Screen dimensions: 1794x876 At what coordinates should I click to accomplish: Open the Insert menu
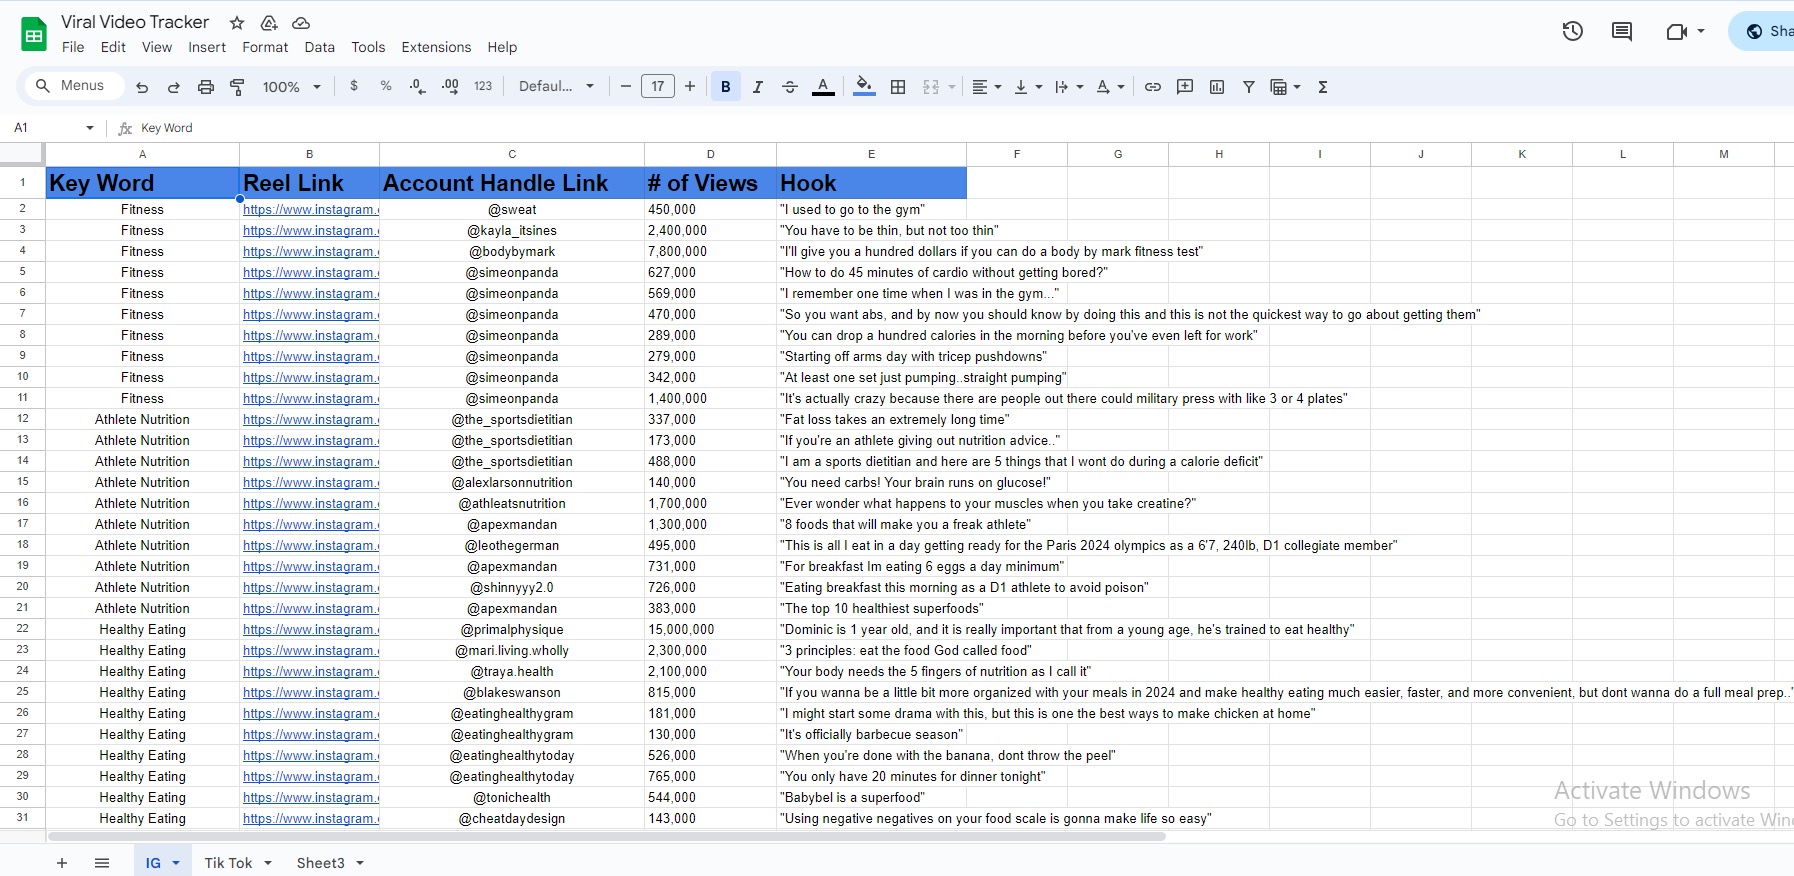tap(207, 47)
